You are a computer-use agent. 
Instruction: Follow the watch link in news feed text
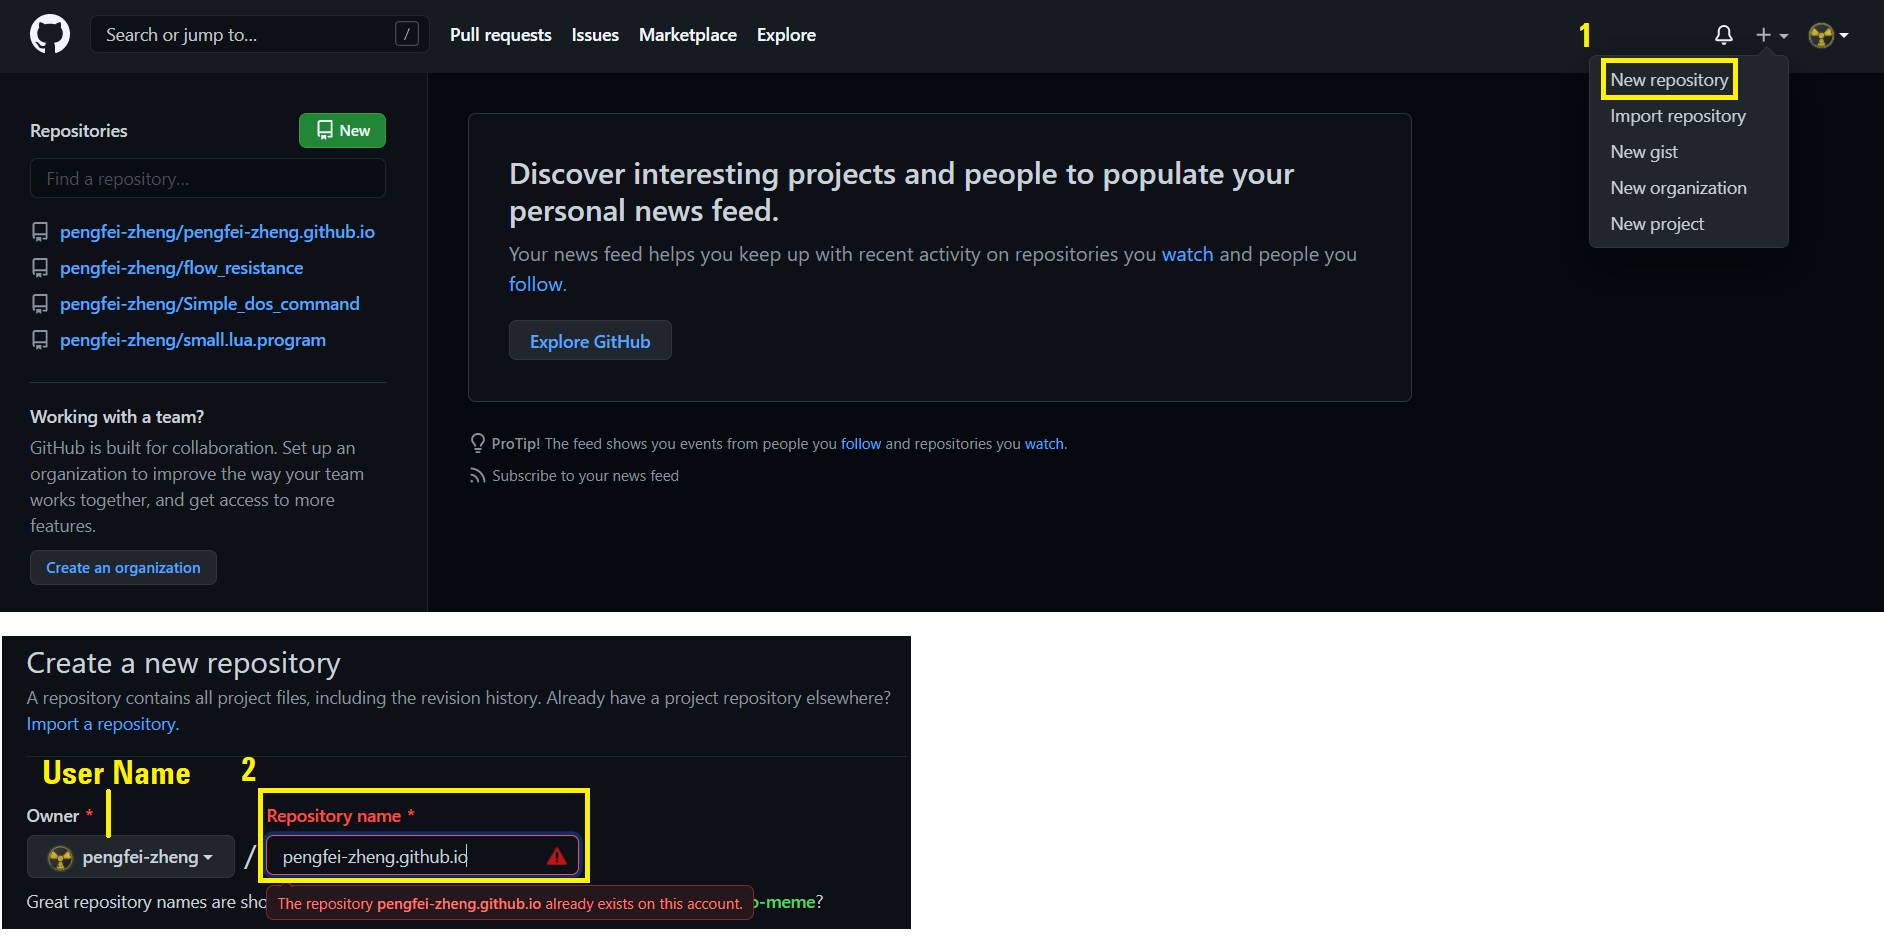tap(1187, 254)
